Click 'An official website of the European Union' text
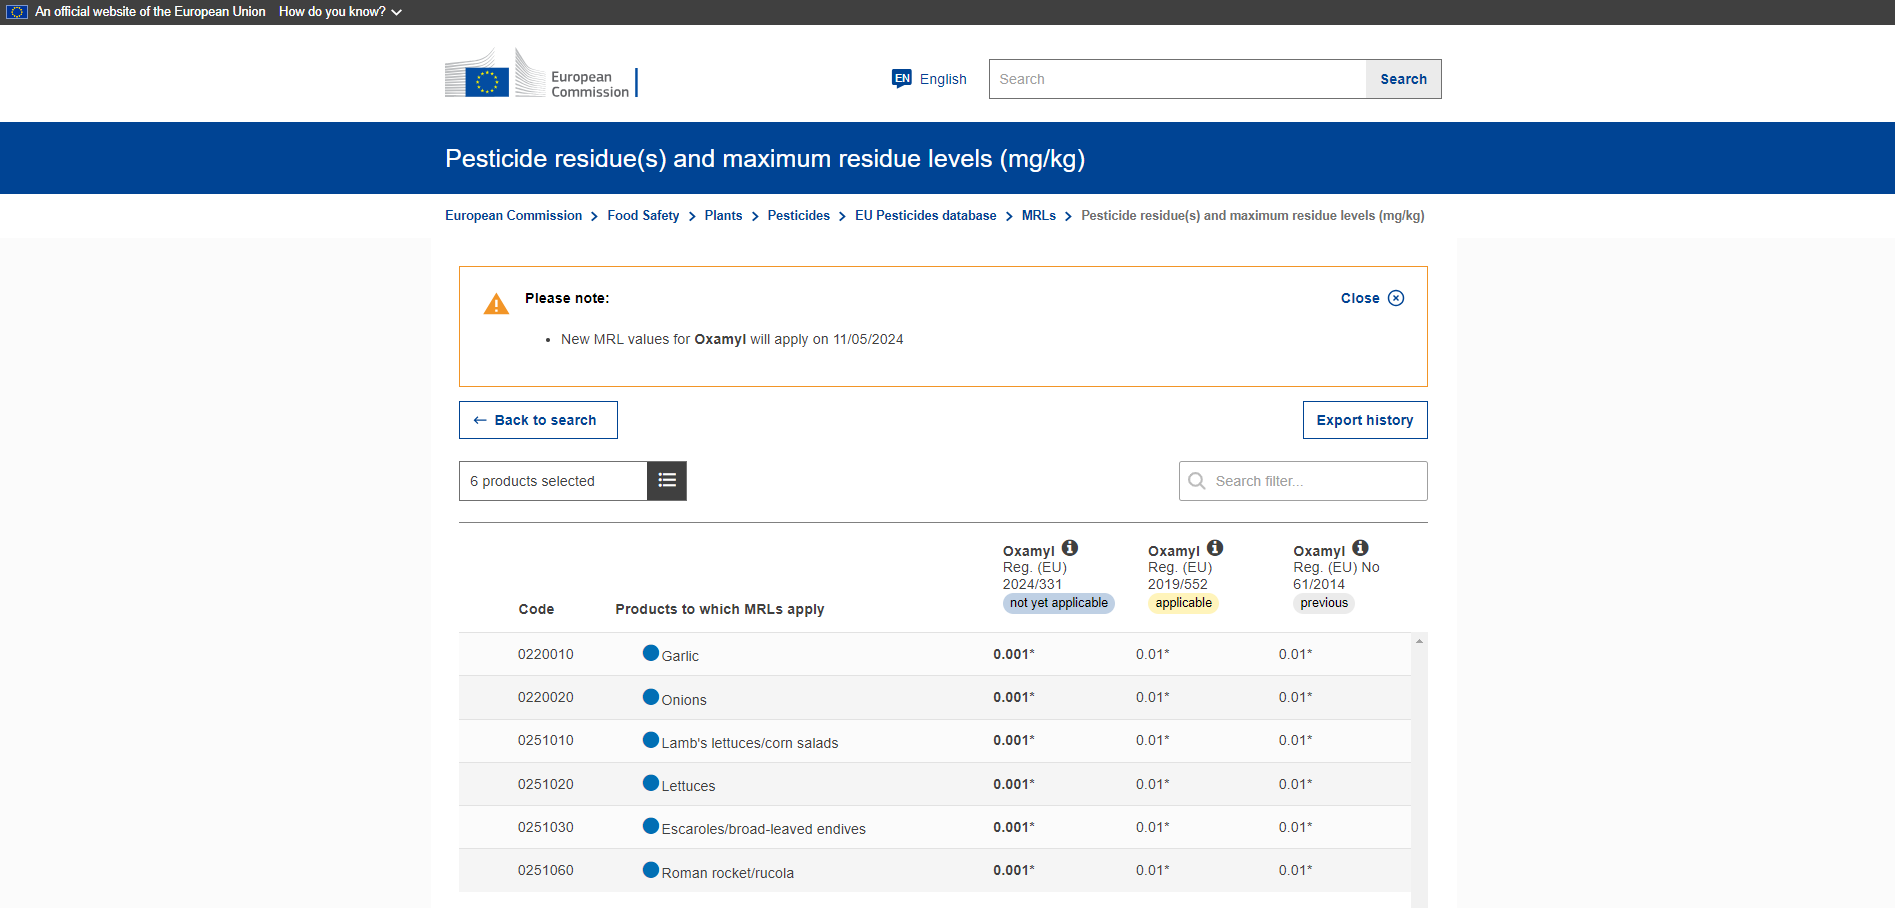 click(150, 12)
